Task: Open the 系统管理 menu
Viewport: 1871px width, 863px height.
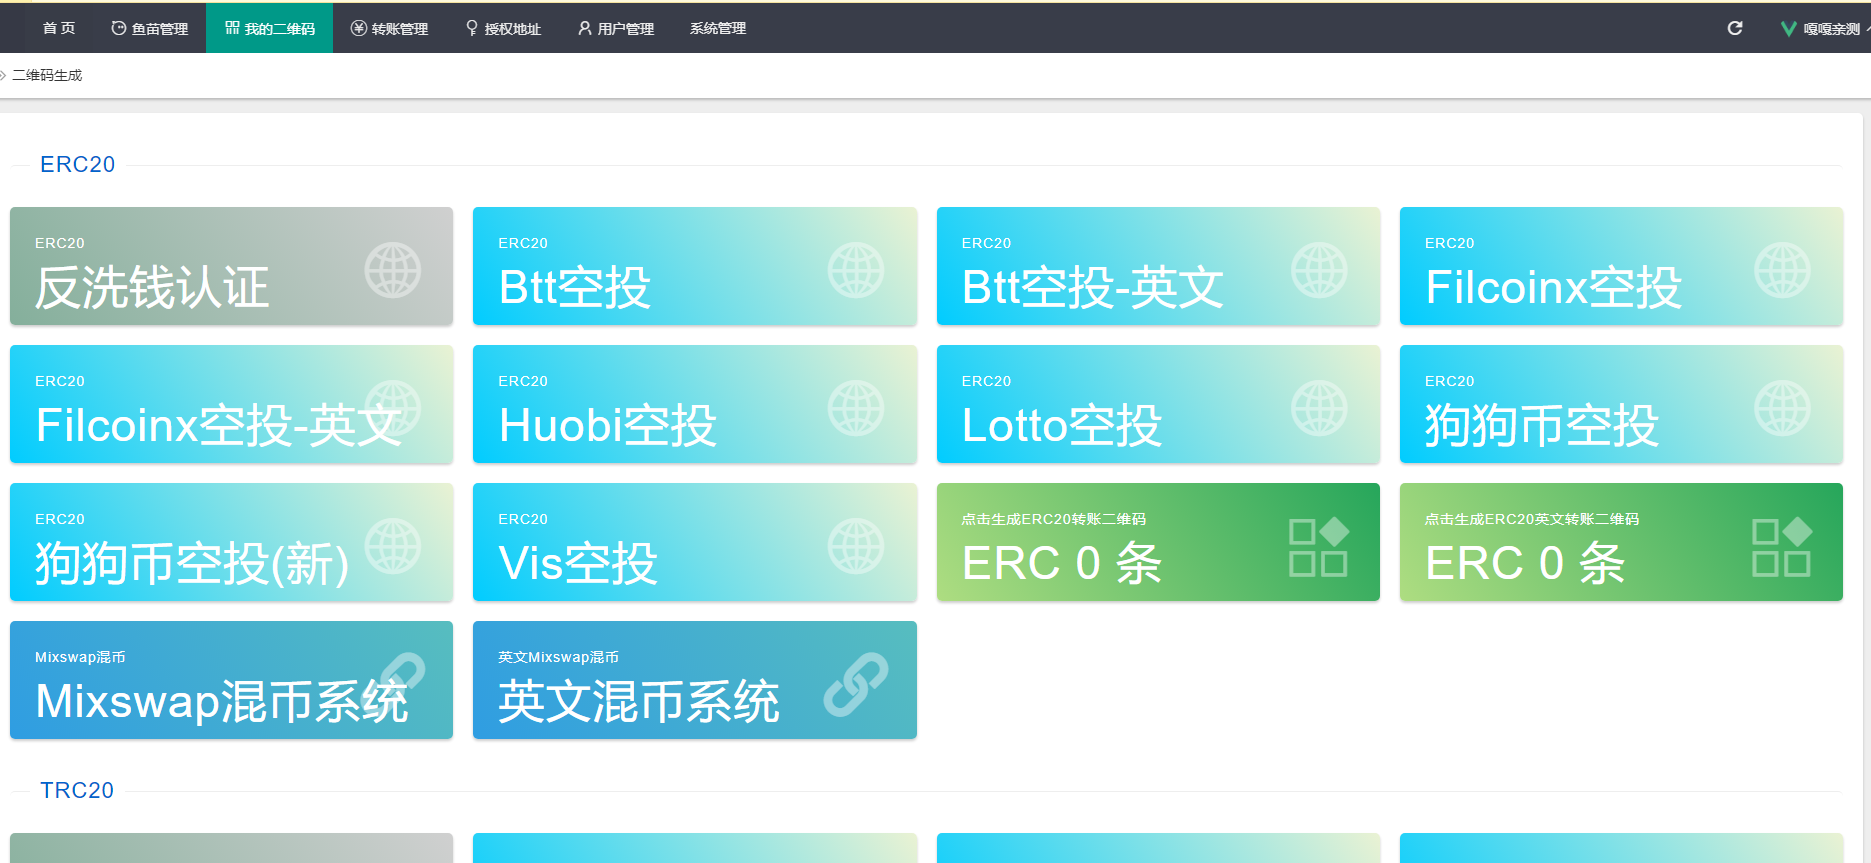Action: (x=718, y=28)
